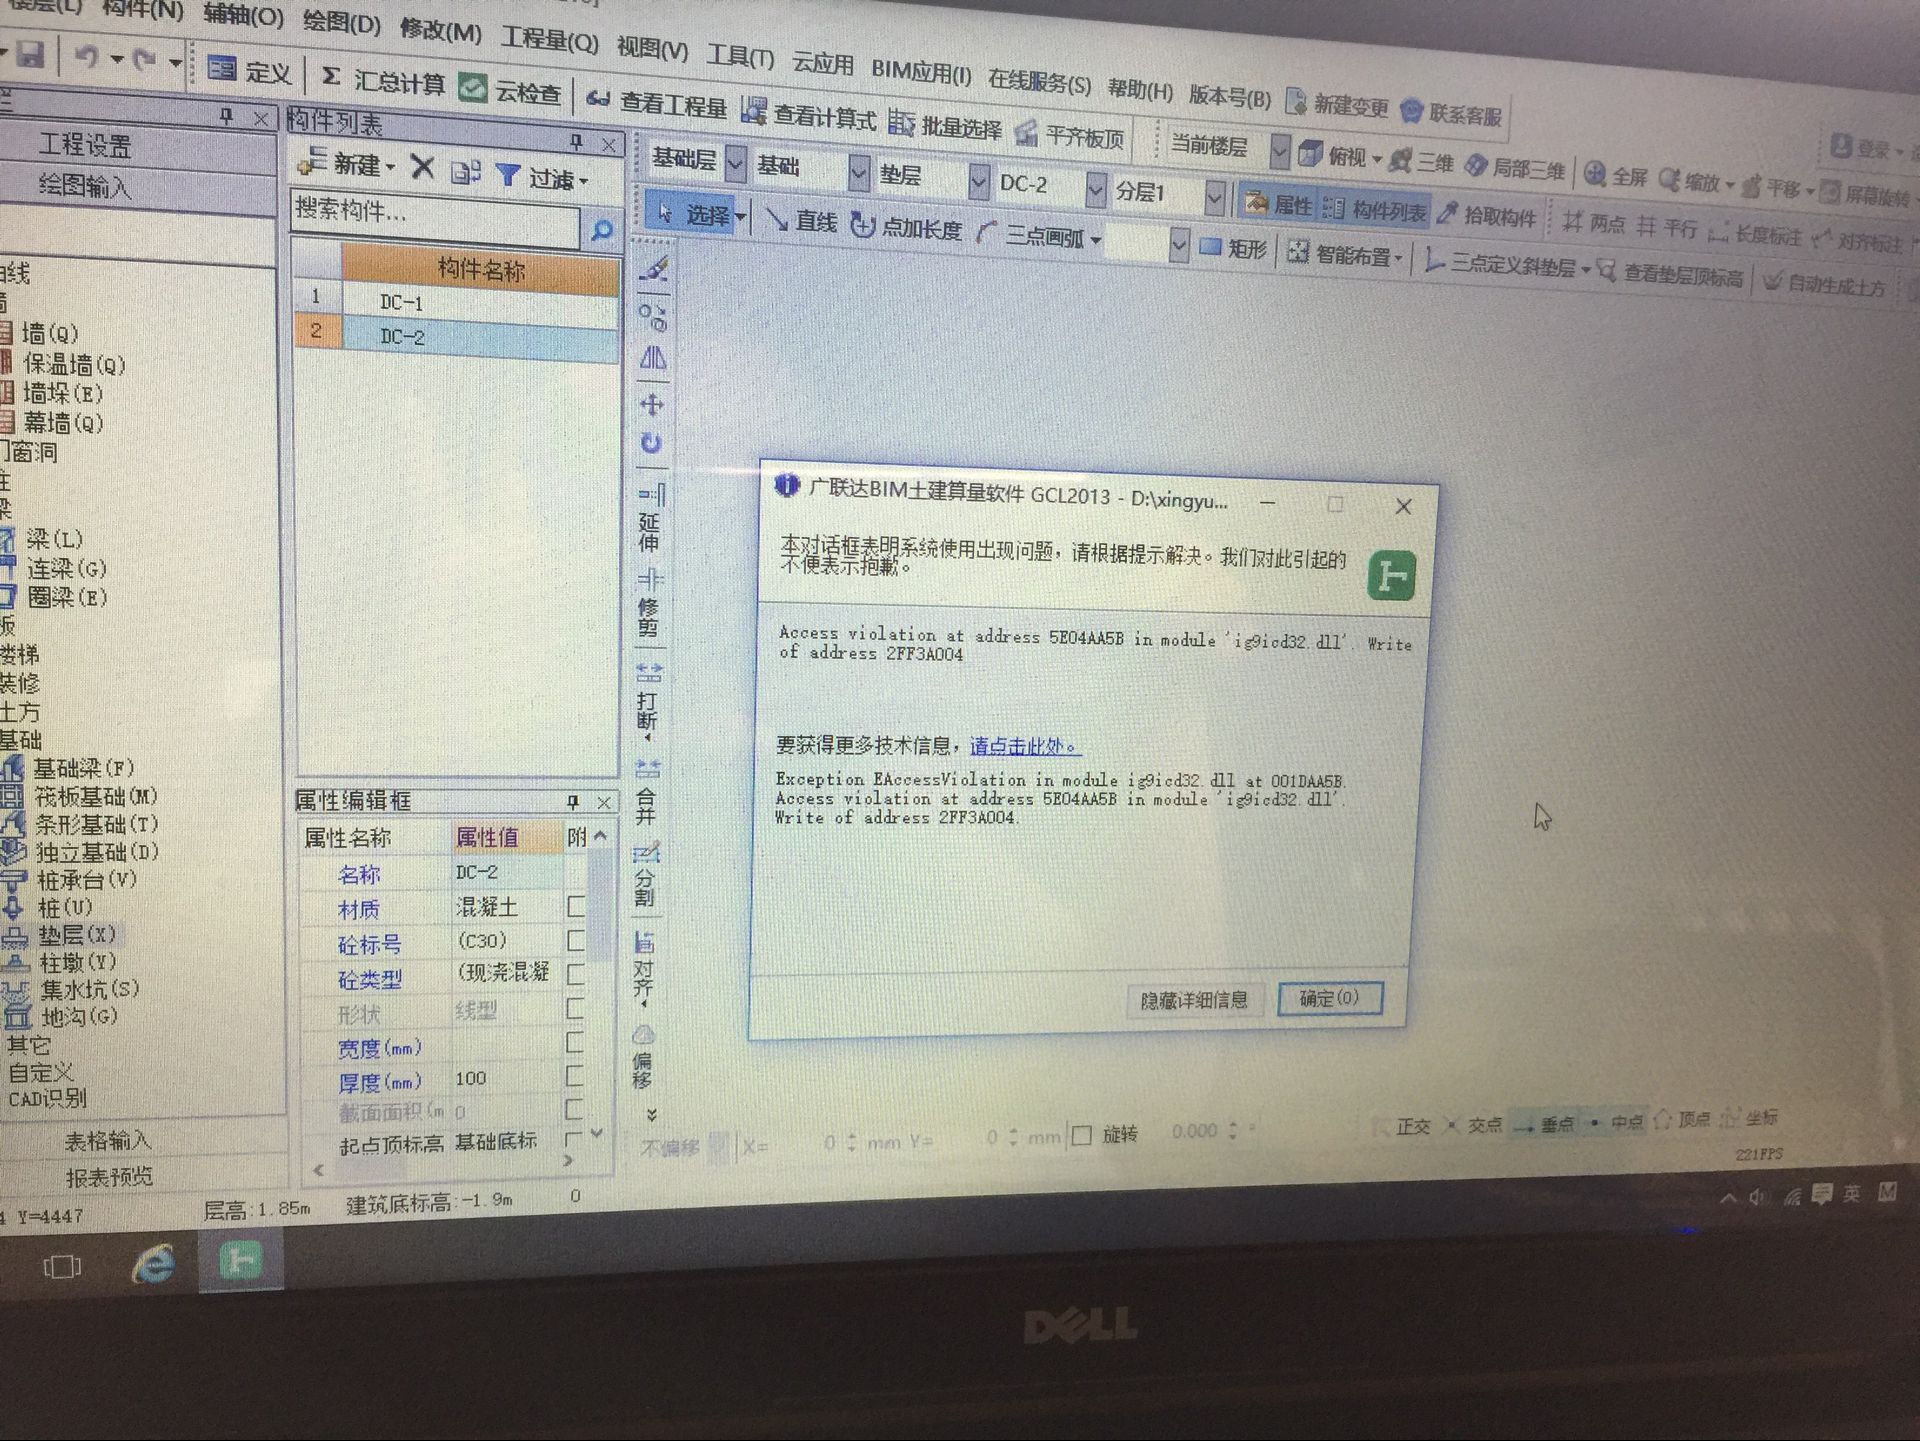Expand the 新建 dropdown arrow
The image size is (1920, 1441).
[x=390, y=166]
